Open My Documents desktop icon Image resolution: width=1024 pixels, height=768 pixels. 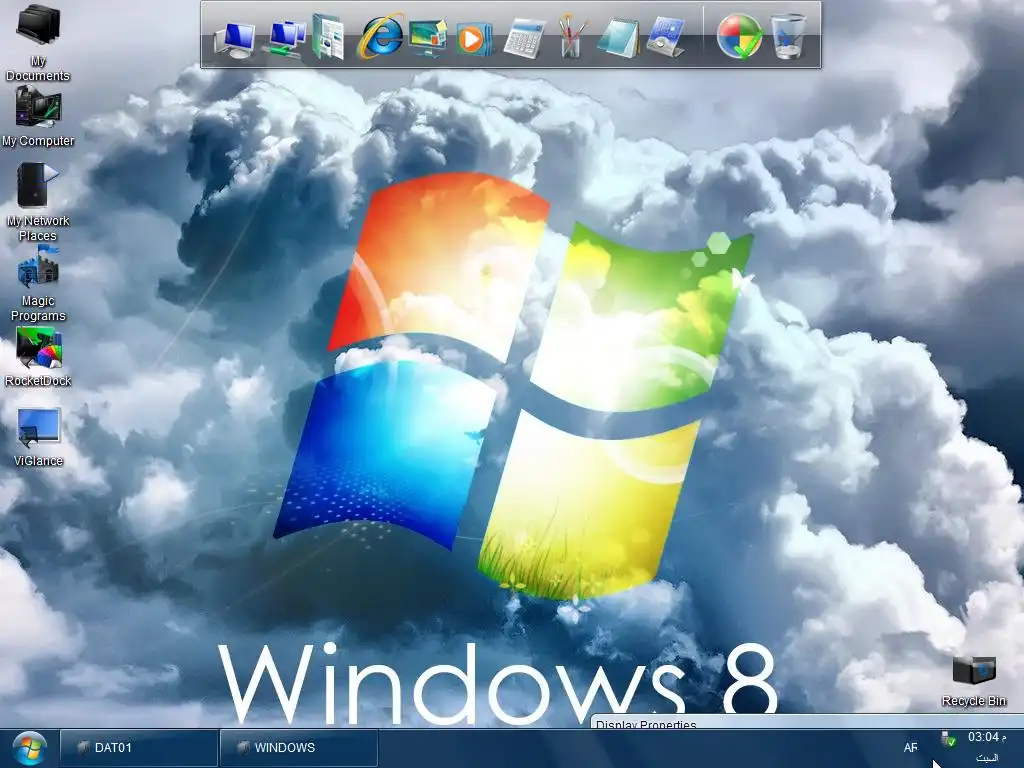click(x=38, y=42)
